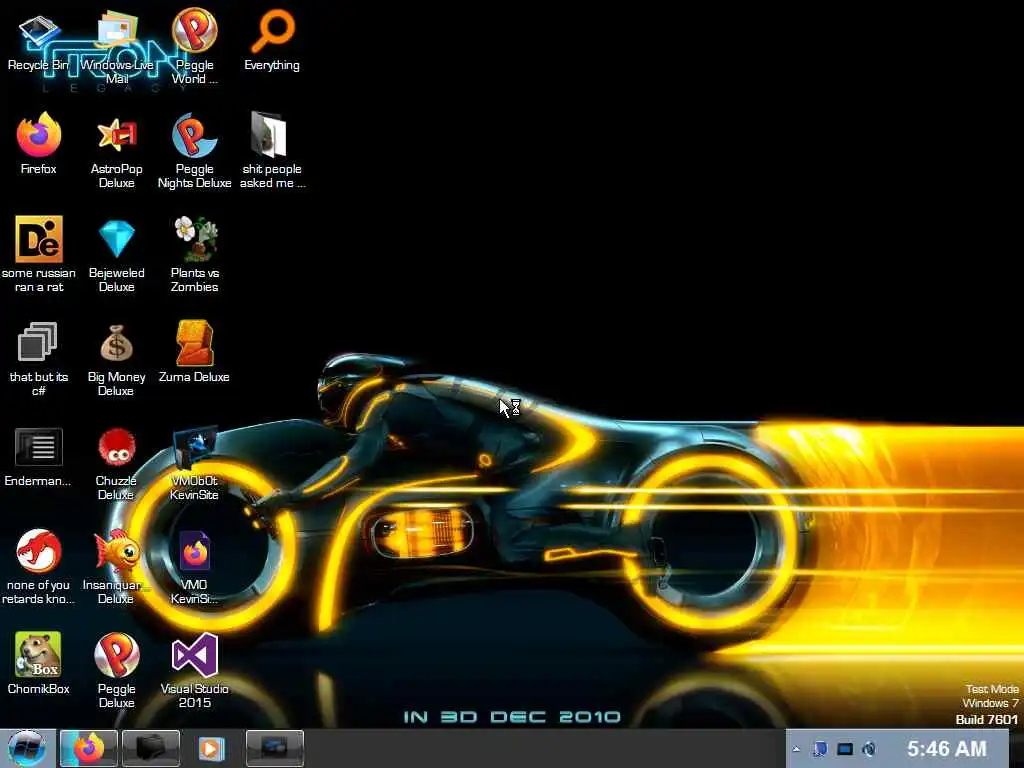Select Peggle Deluxe desktop icon
This screenshot has width=1024, height=768.
[x=117, y=654]
